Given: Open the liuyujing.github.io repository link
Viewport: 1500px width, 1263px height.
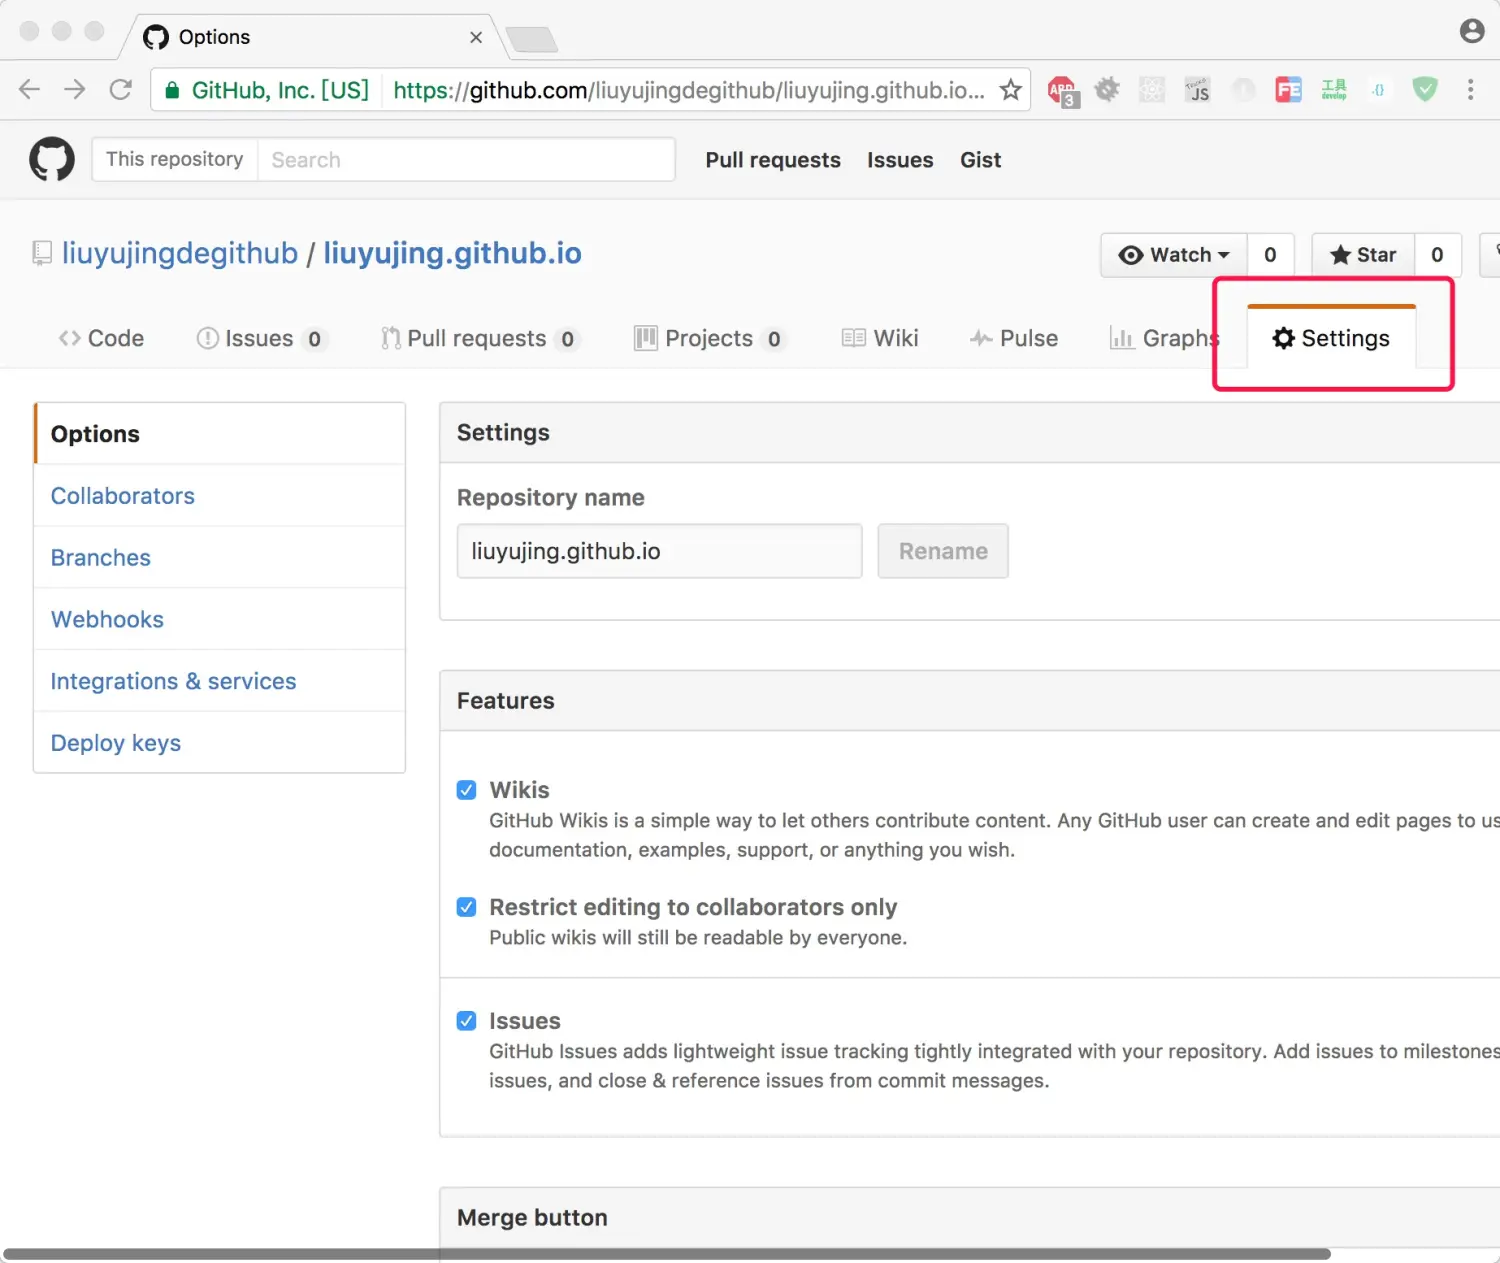Looking at the screenshot, I should tap(452, 253).
